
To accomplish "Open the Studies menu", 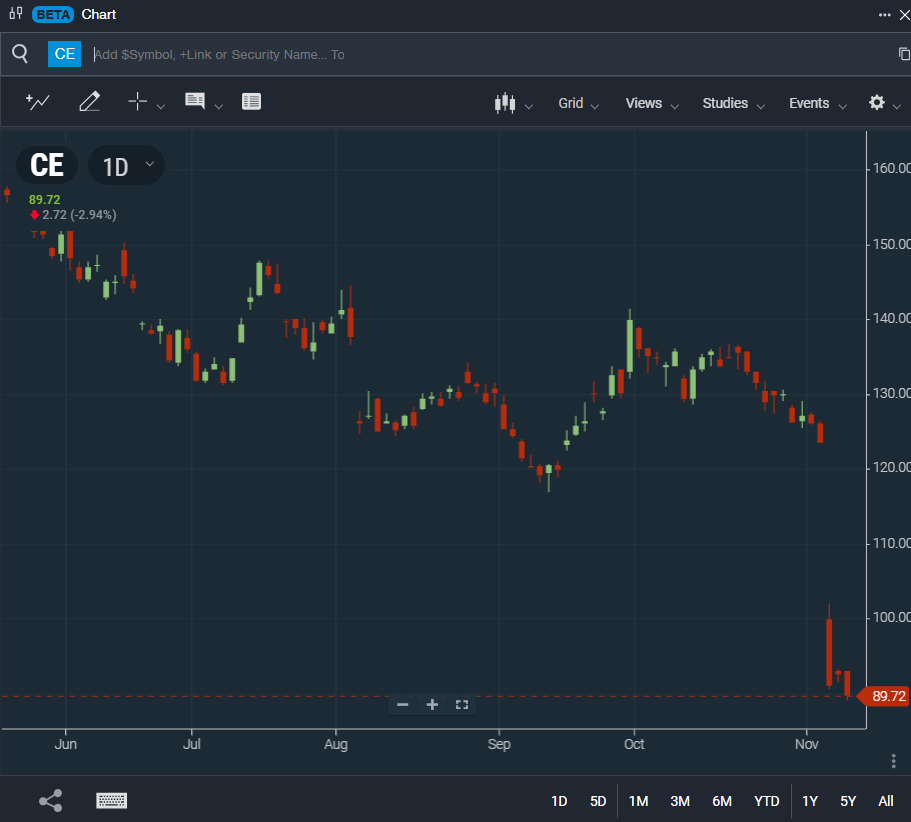I will (x=733, y=103).
